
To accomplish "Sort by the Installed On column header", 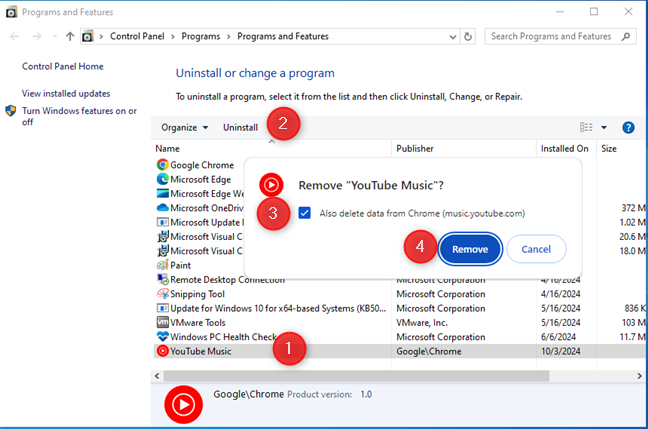I will click(x=566, y=148).
